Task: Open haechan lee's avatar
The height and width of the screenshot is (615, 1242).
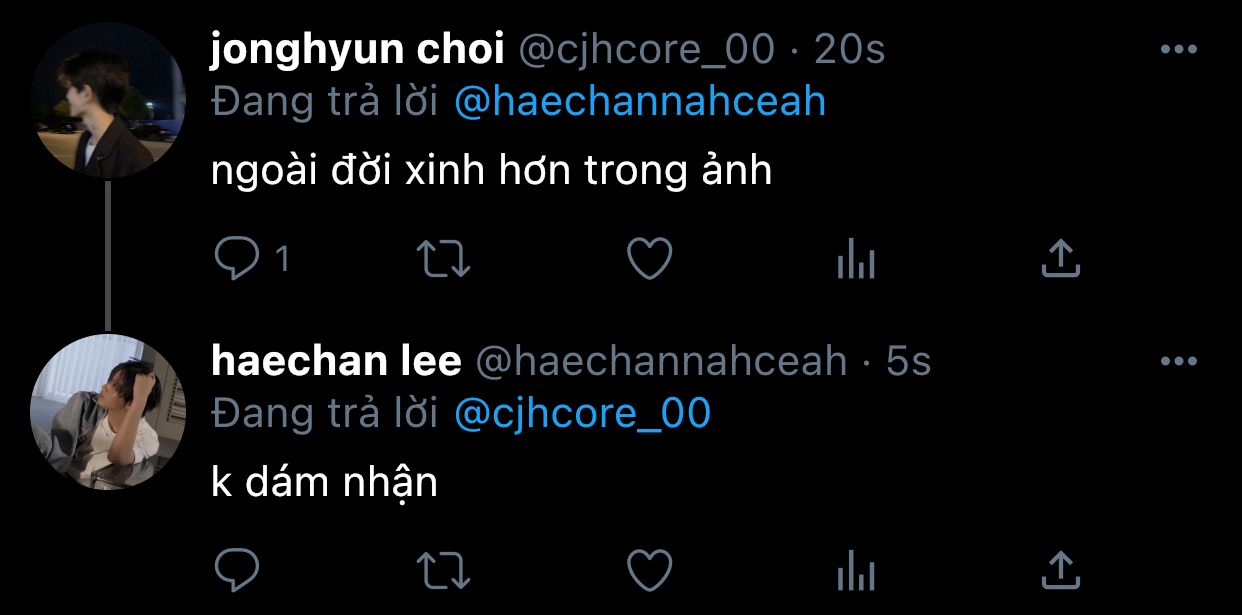Action: 108,412
